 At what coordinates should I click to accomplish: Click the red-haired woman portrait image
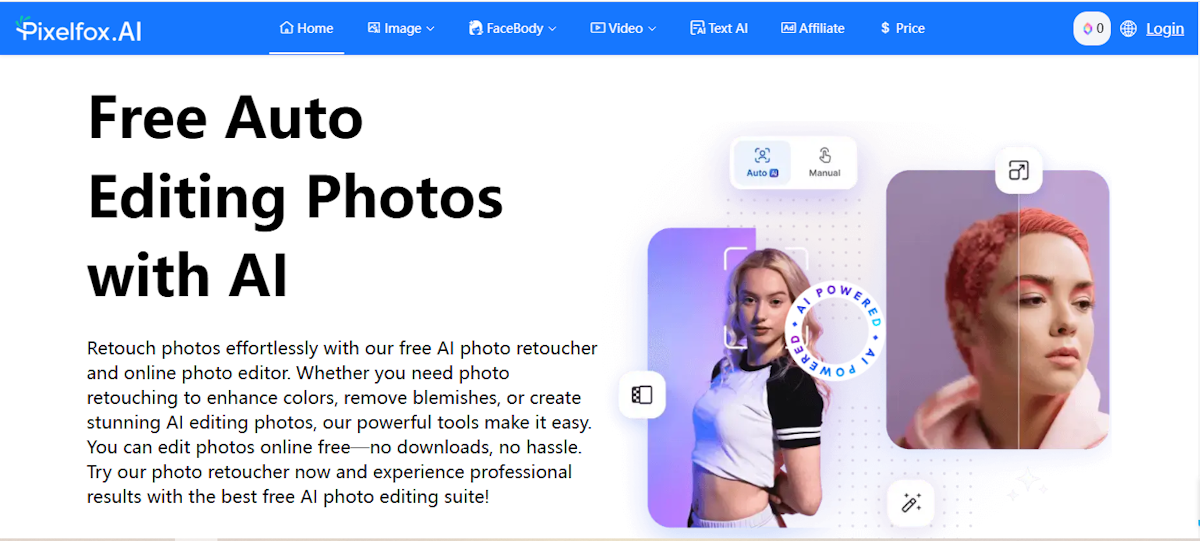tap(998, 310)
